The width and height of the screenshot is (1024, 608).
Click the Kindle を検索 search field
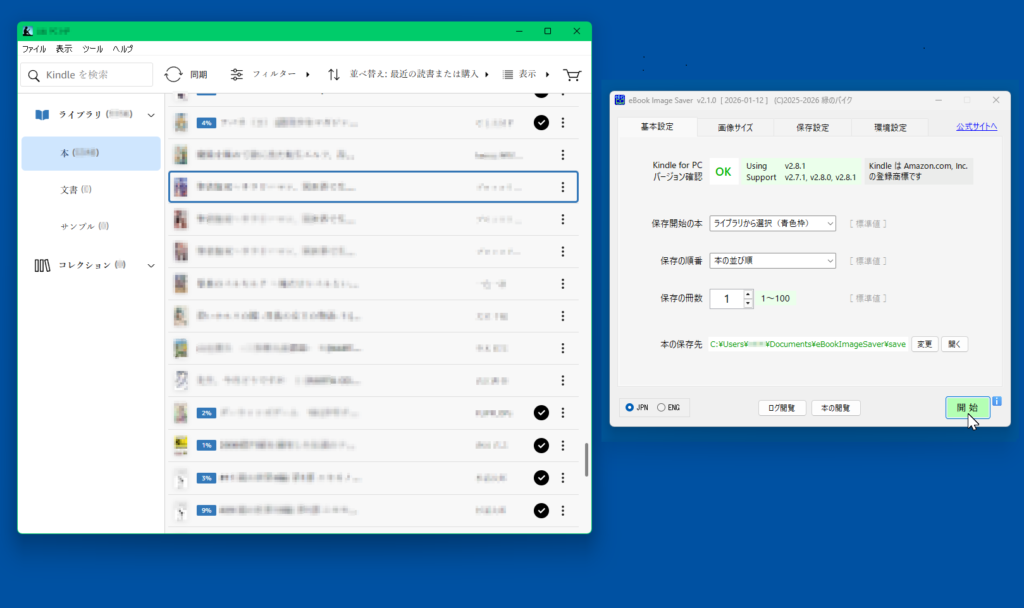(x=87, y=75)
